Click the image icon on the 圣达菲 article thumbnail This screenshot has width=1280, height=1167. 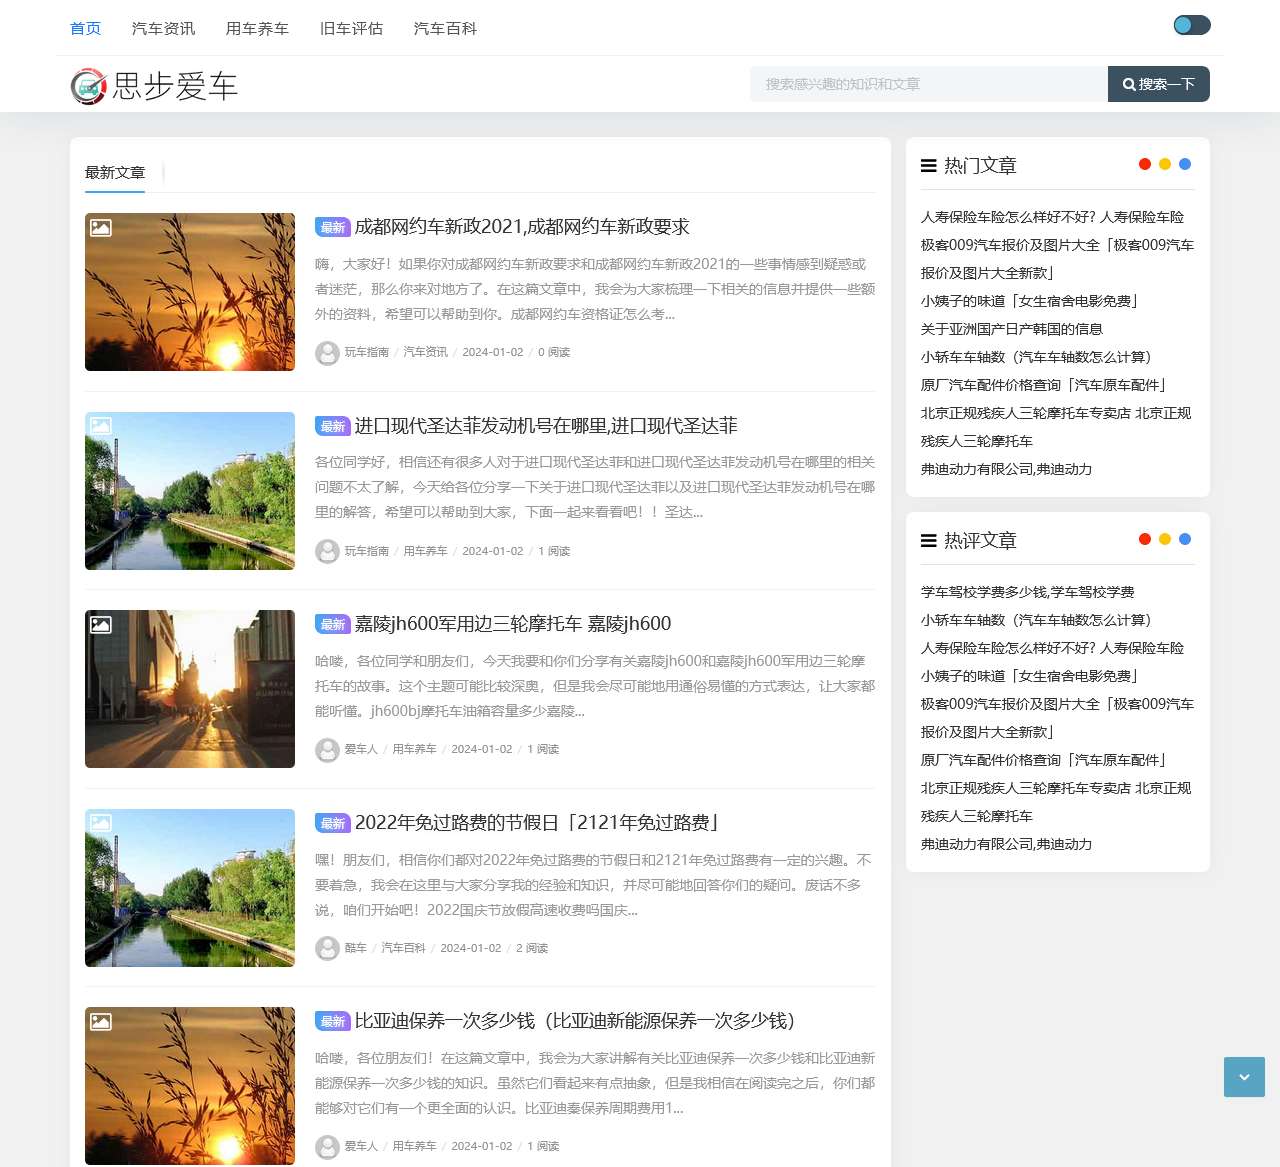100,426
